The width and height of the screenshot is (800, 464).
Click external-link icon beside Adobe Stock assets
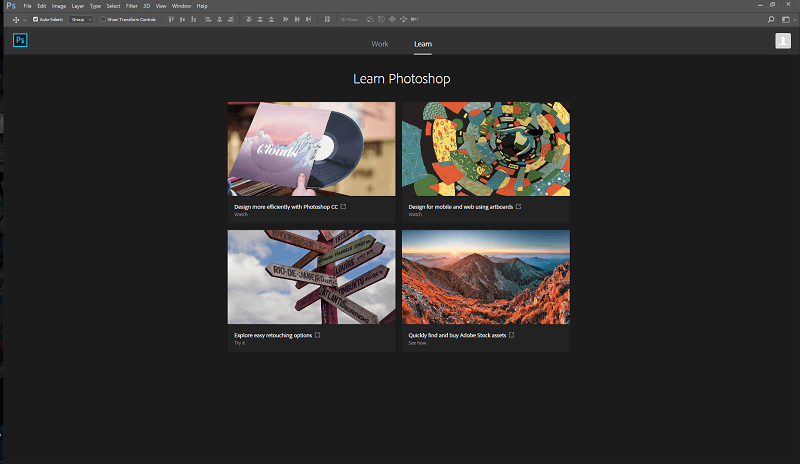[511, 335]
